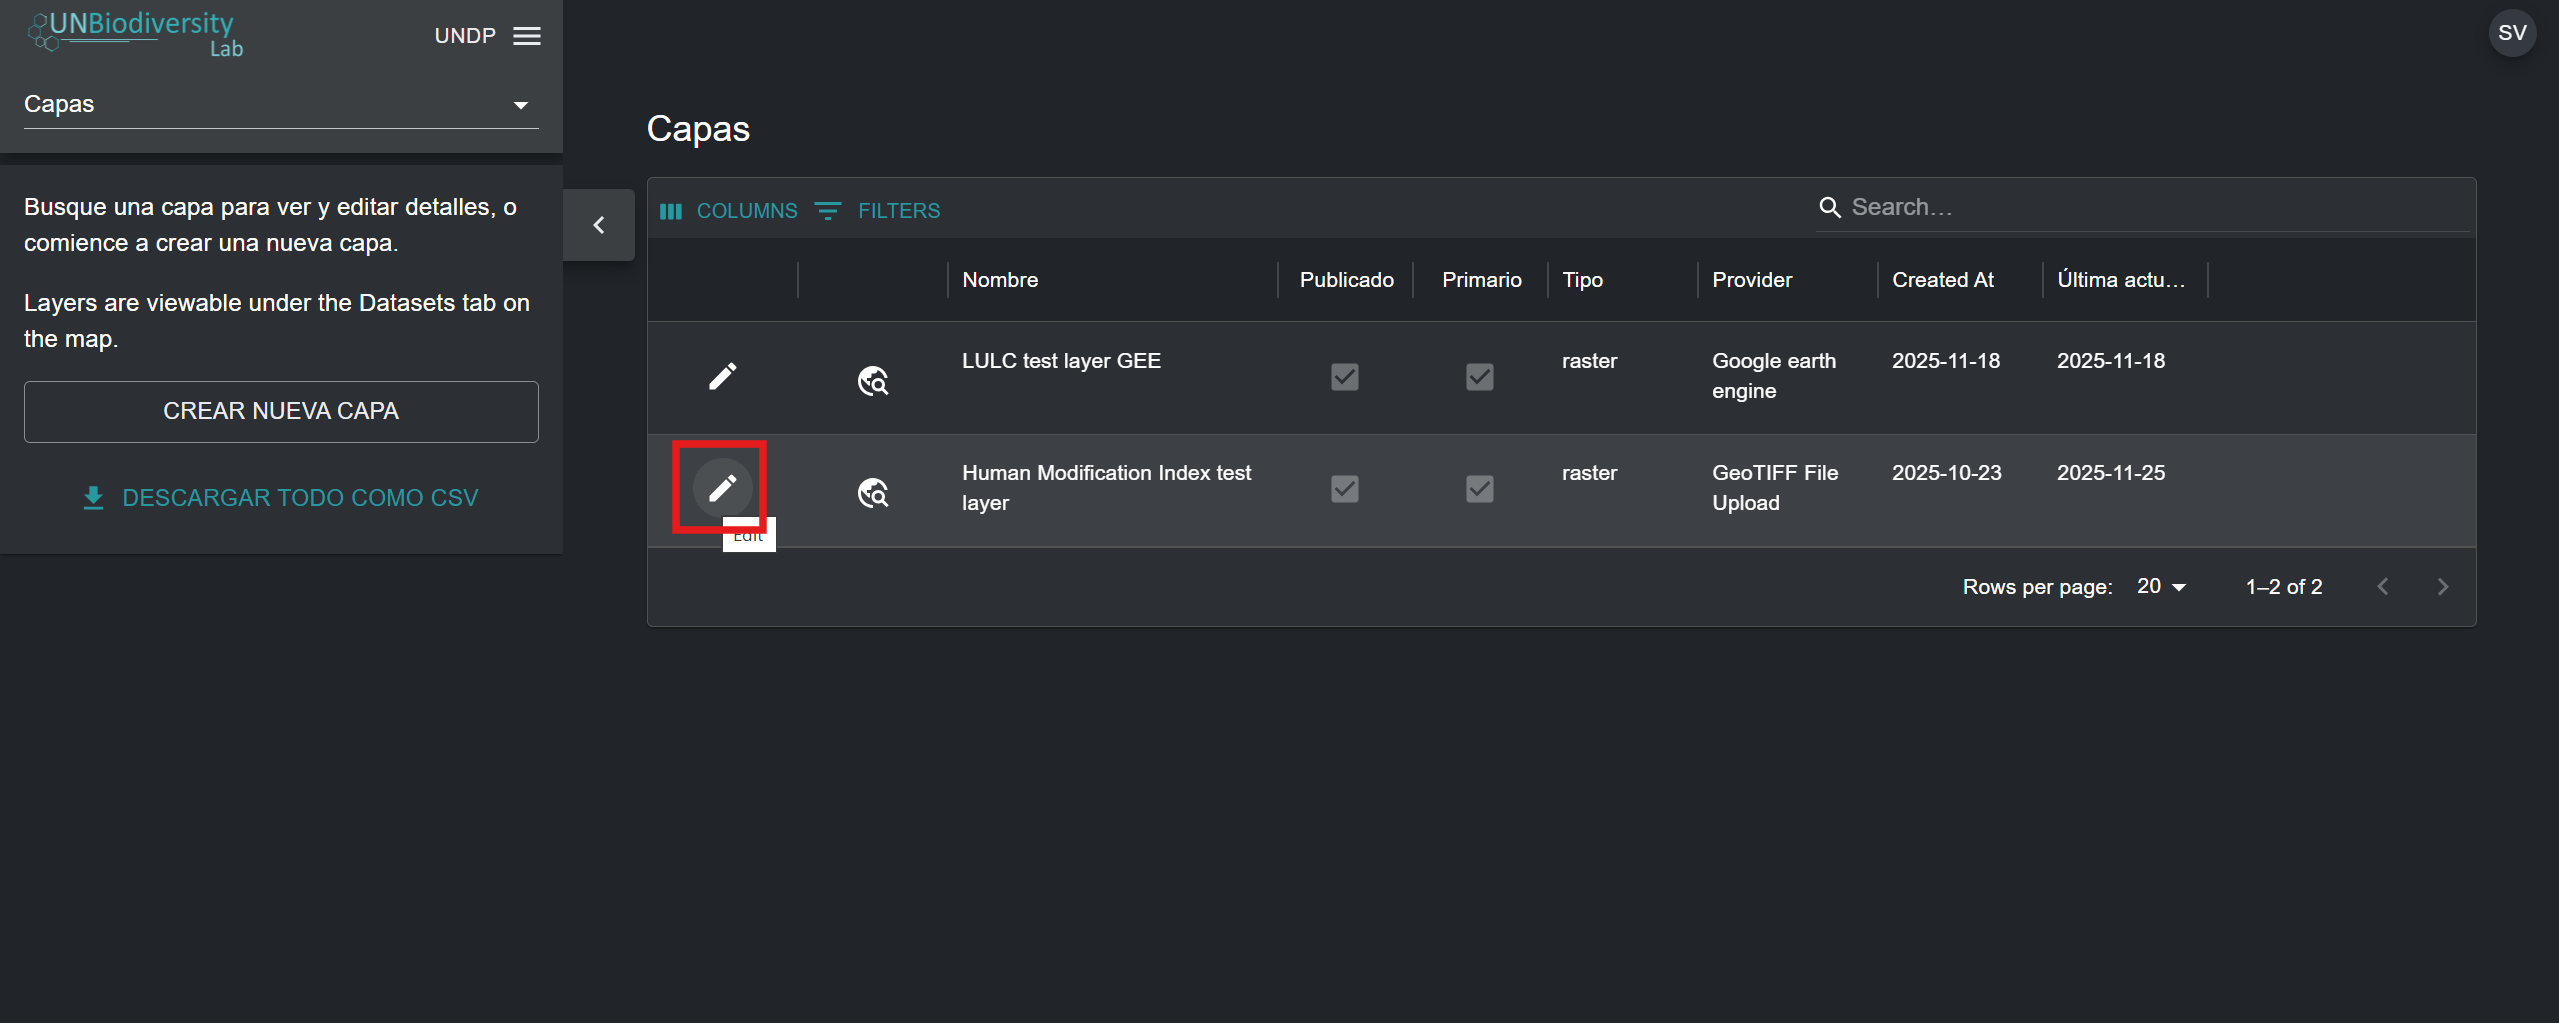2559x1023 pixels.
Task: Click the Search input field
Action: click(x=2150, y=207)
